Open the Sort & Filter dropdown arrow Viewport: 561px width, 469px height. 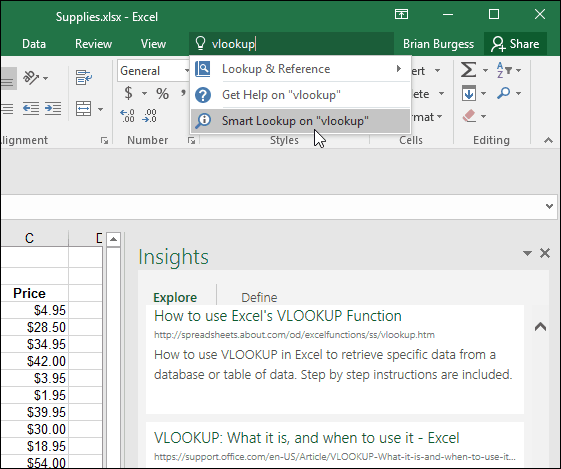point(518,70)
